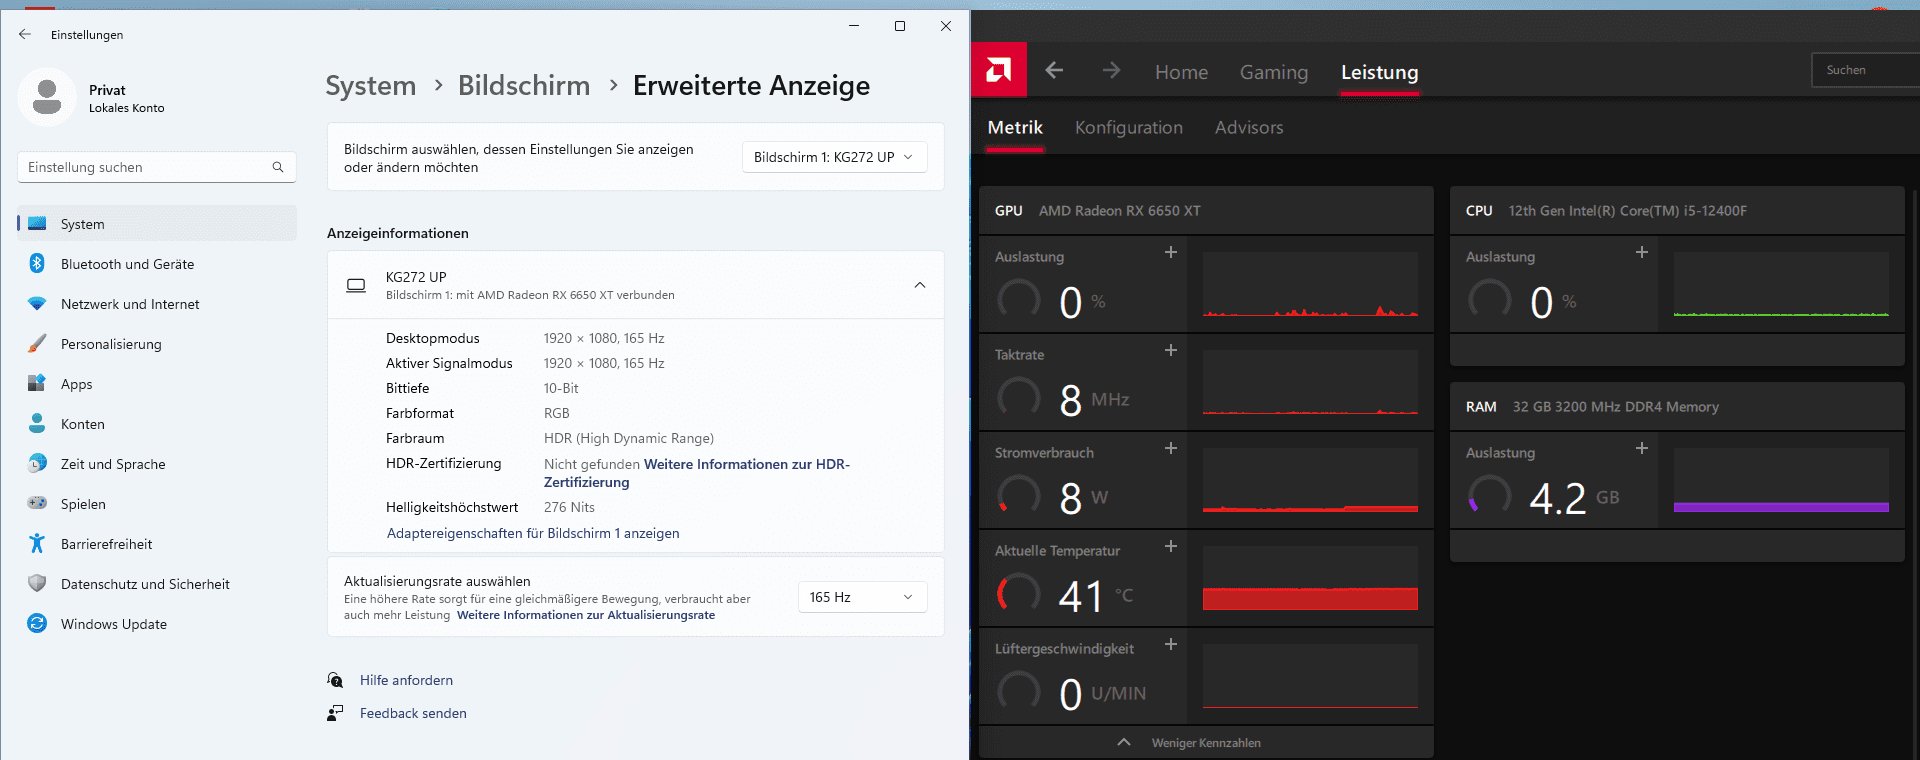
Task: Open Weitere Informationen zur HDR-Zertifizierung link
Action: pyautogui.click(x=697, y=473)
